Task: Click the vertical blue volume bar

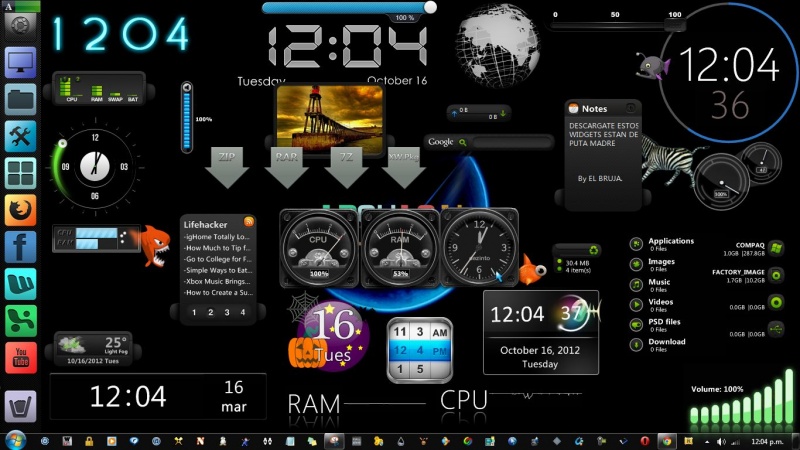Action: [x=187, y=121]
